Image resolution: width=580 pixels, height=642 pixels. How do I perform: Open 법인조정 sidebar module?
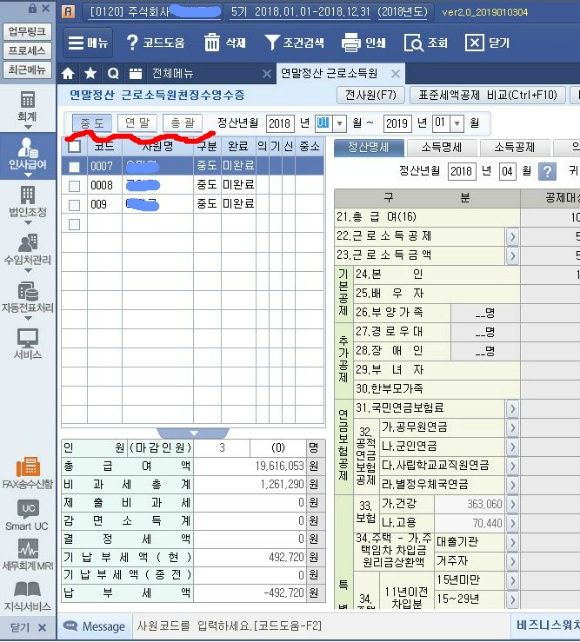(27, 204)
